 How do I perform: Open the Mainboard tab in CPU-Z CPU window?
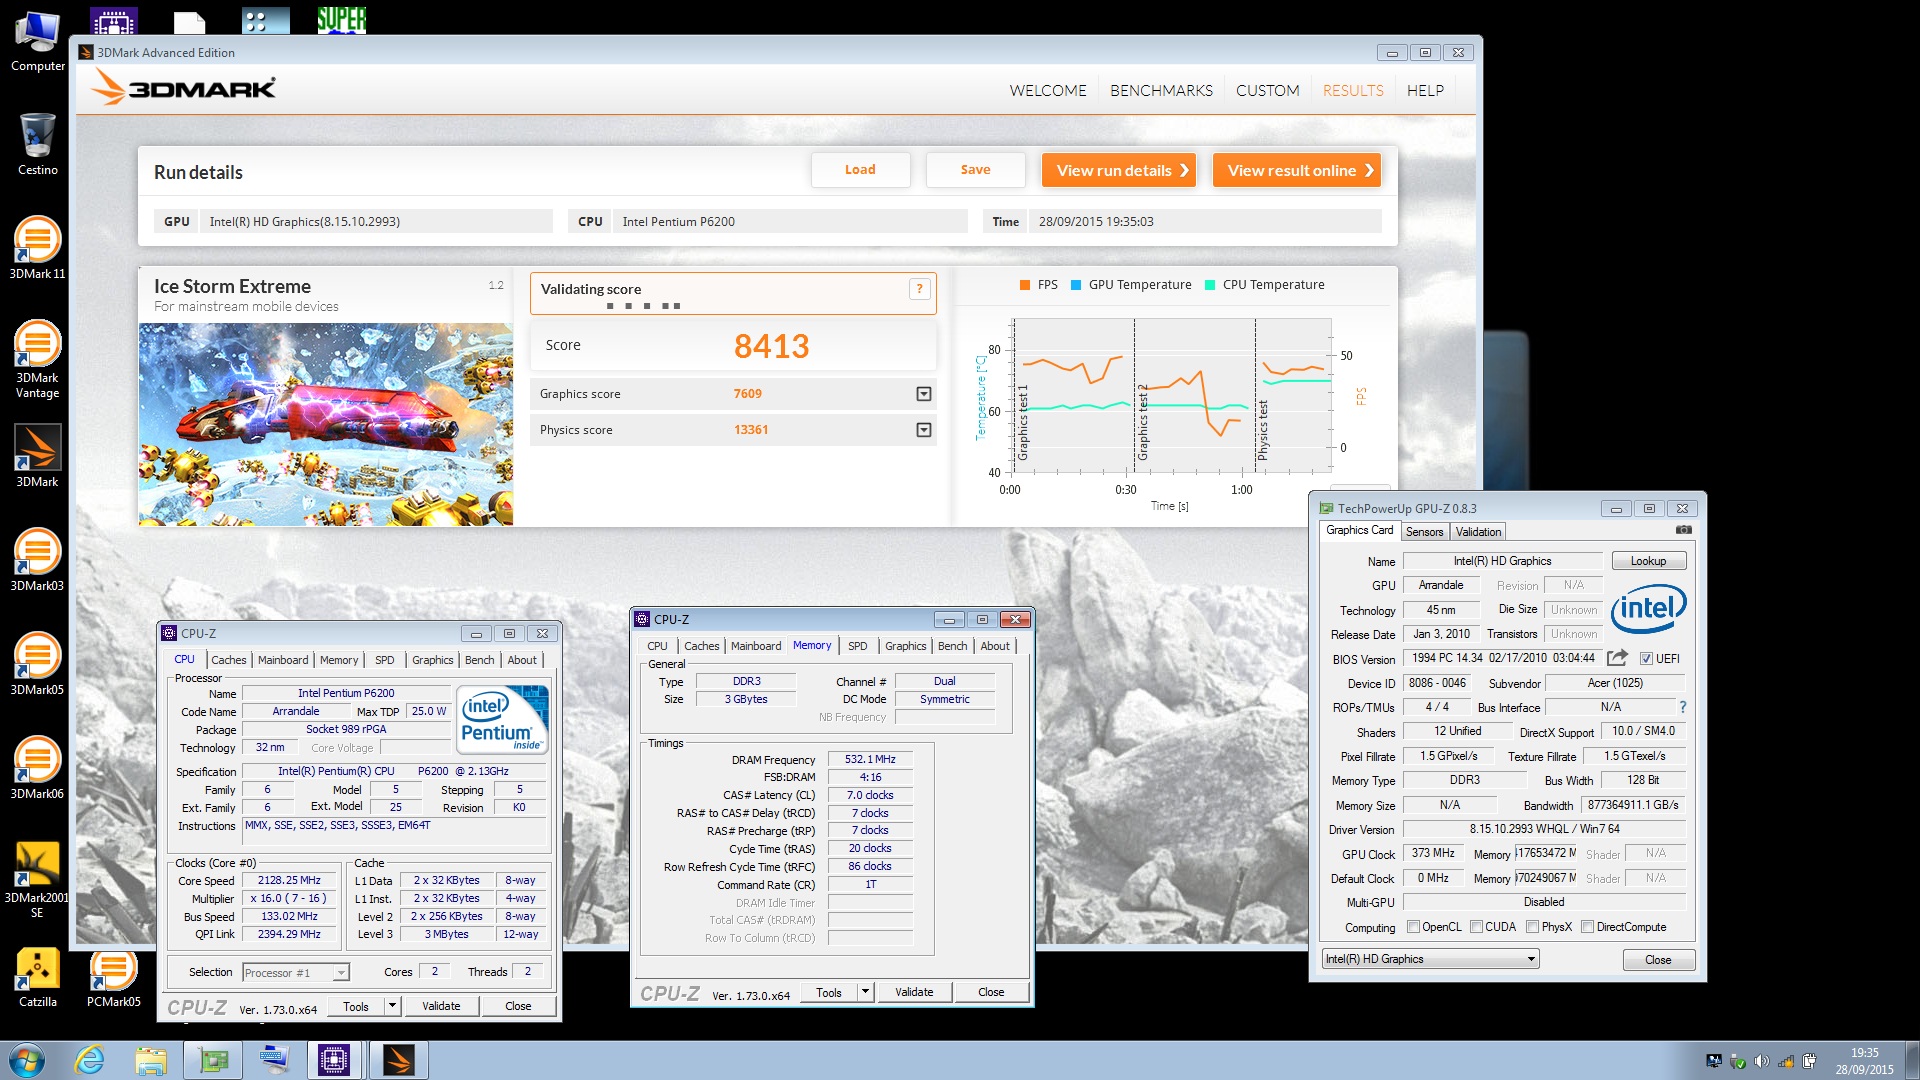coord(283,660)
